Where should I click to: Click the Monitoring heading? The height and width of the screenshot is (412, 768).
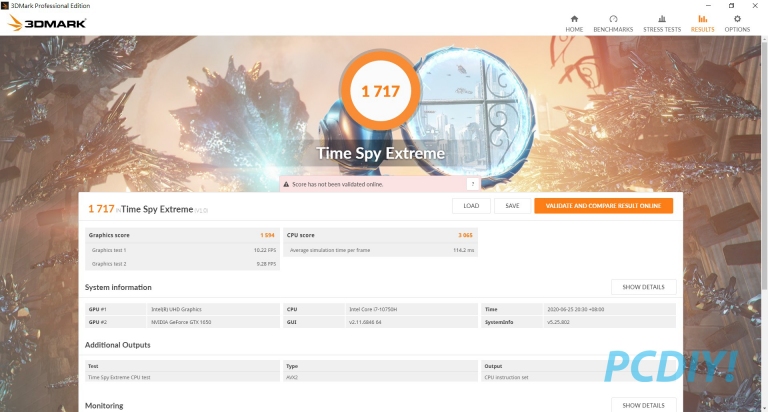click(104, 406)
